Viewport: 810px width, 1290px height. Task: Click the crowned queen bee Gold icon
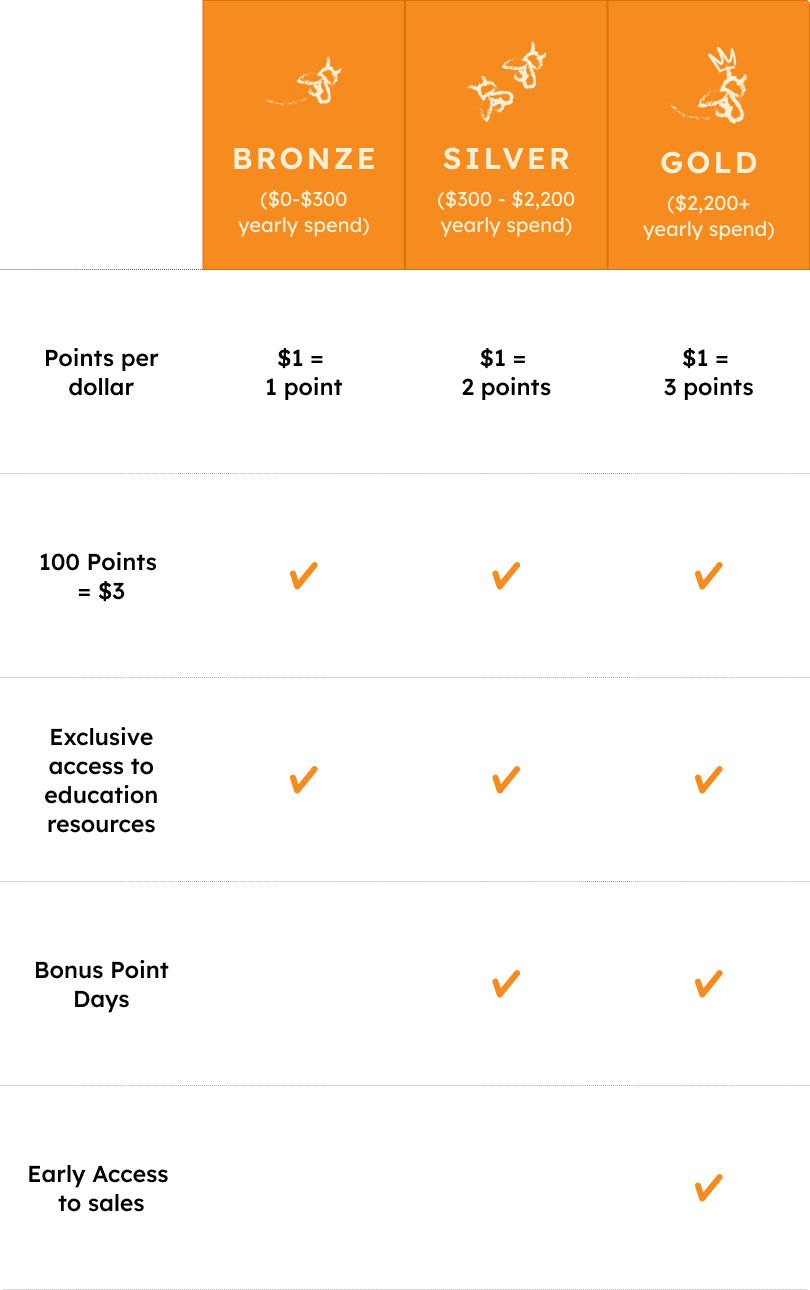click(x=715, y=88)
